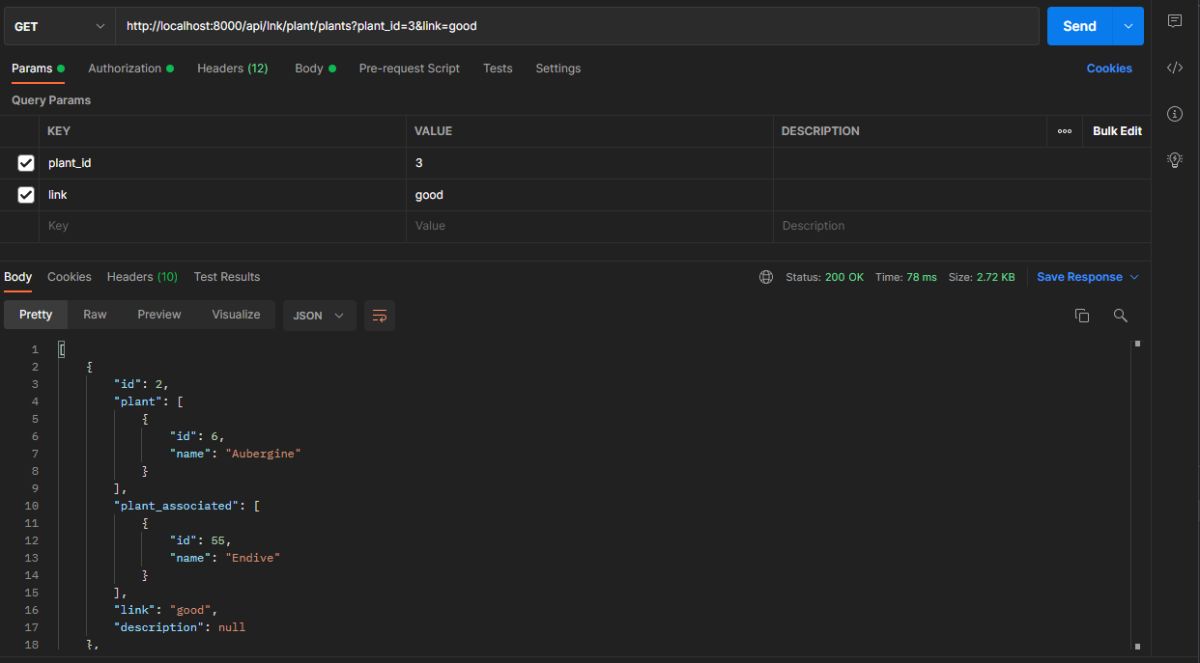The width and height of the screenshot is (1200, 663).
Task: Open the Test Results tab
Action: [x=227, y=277]
